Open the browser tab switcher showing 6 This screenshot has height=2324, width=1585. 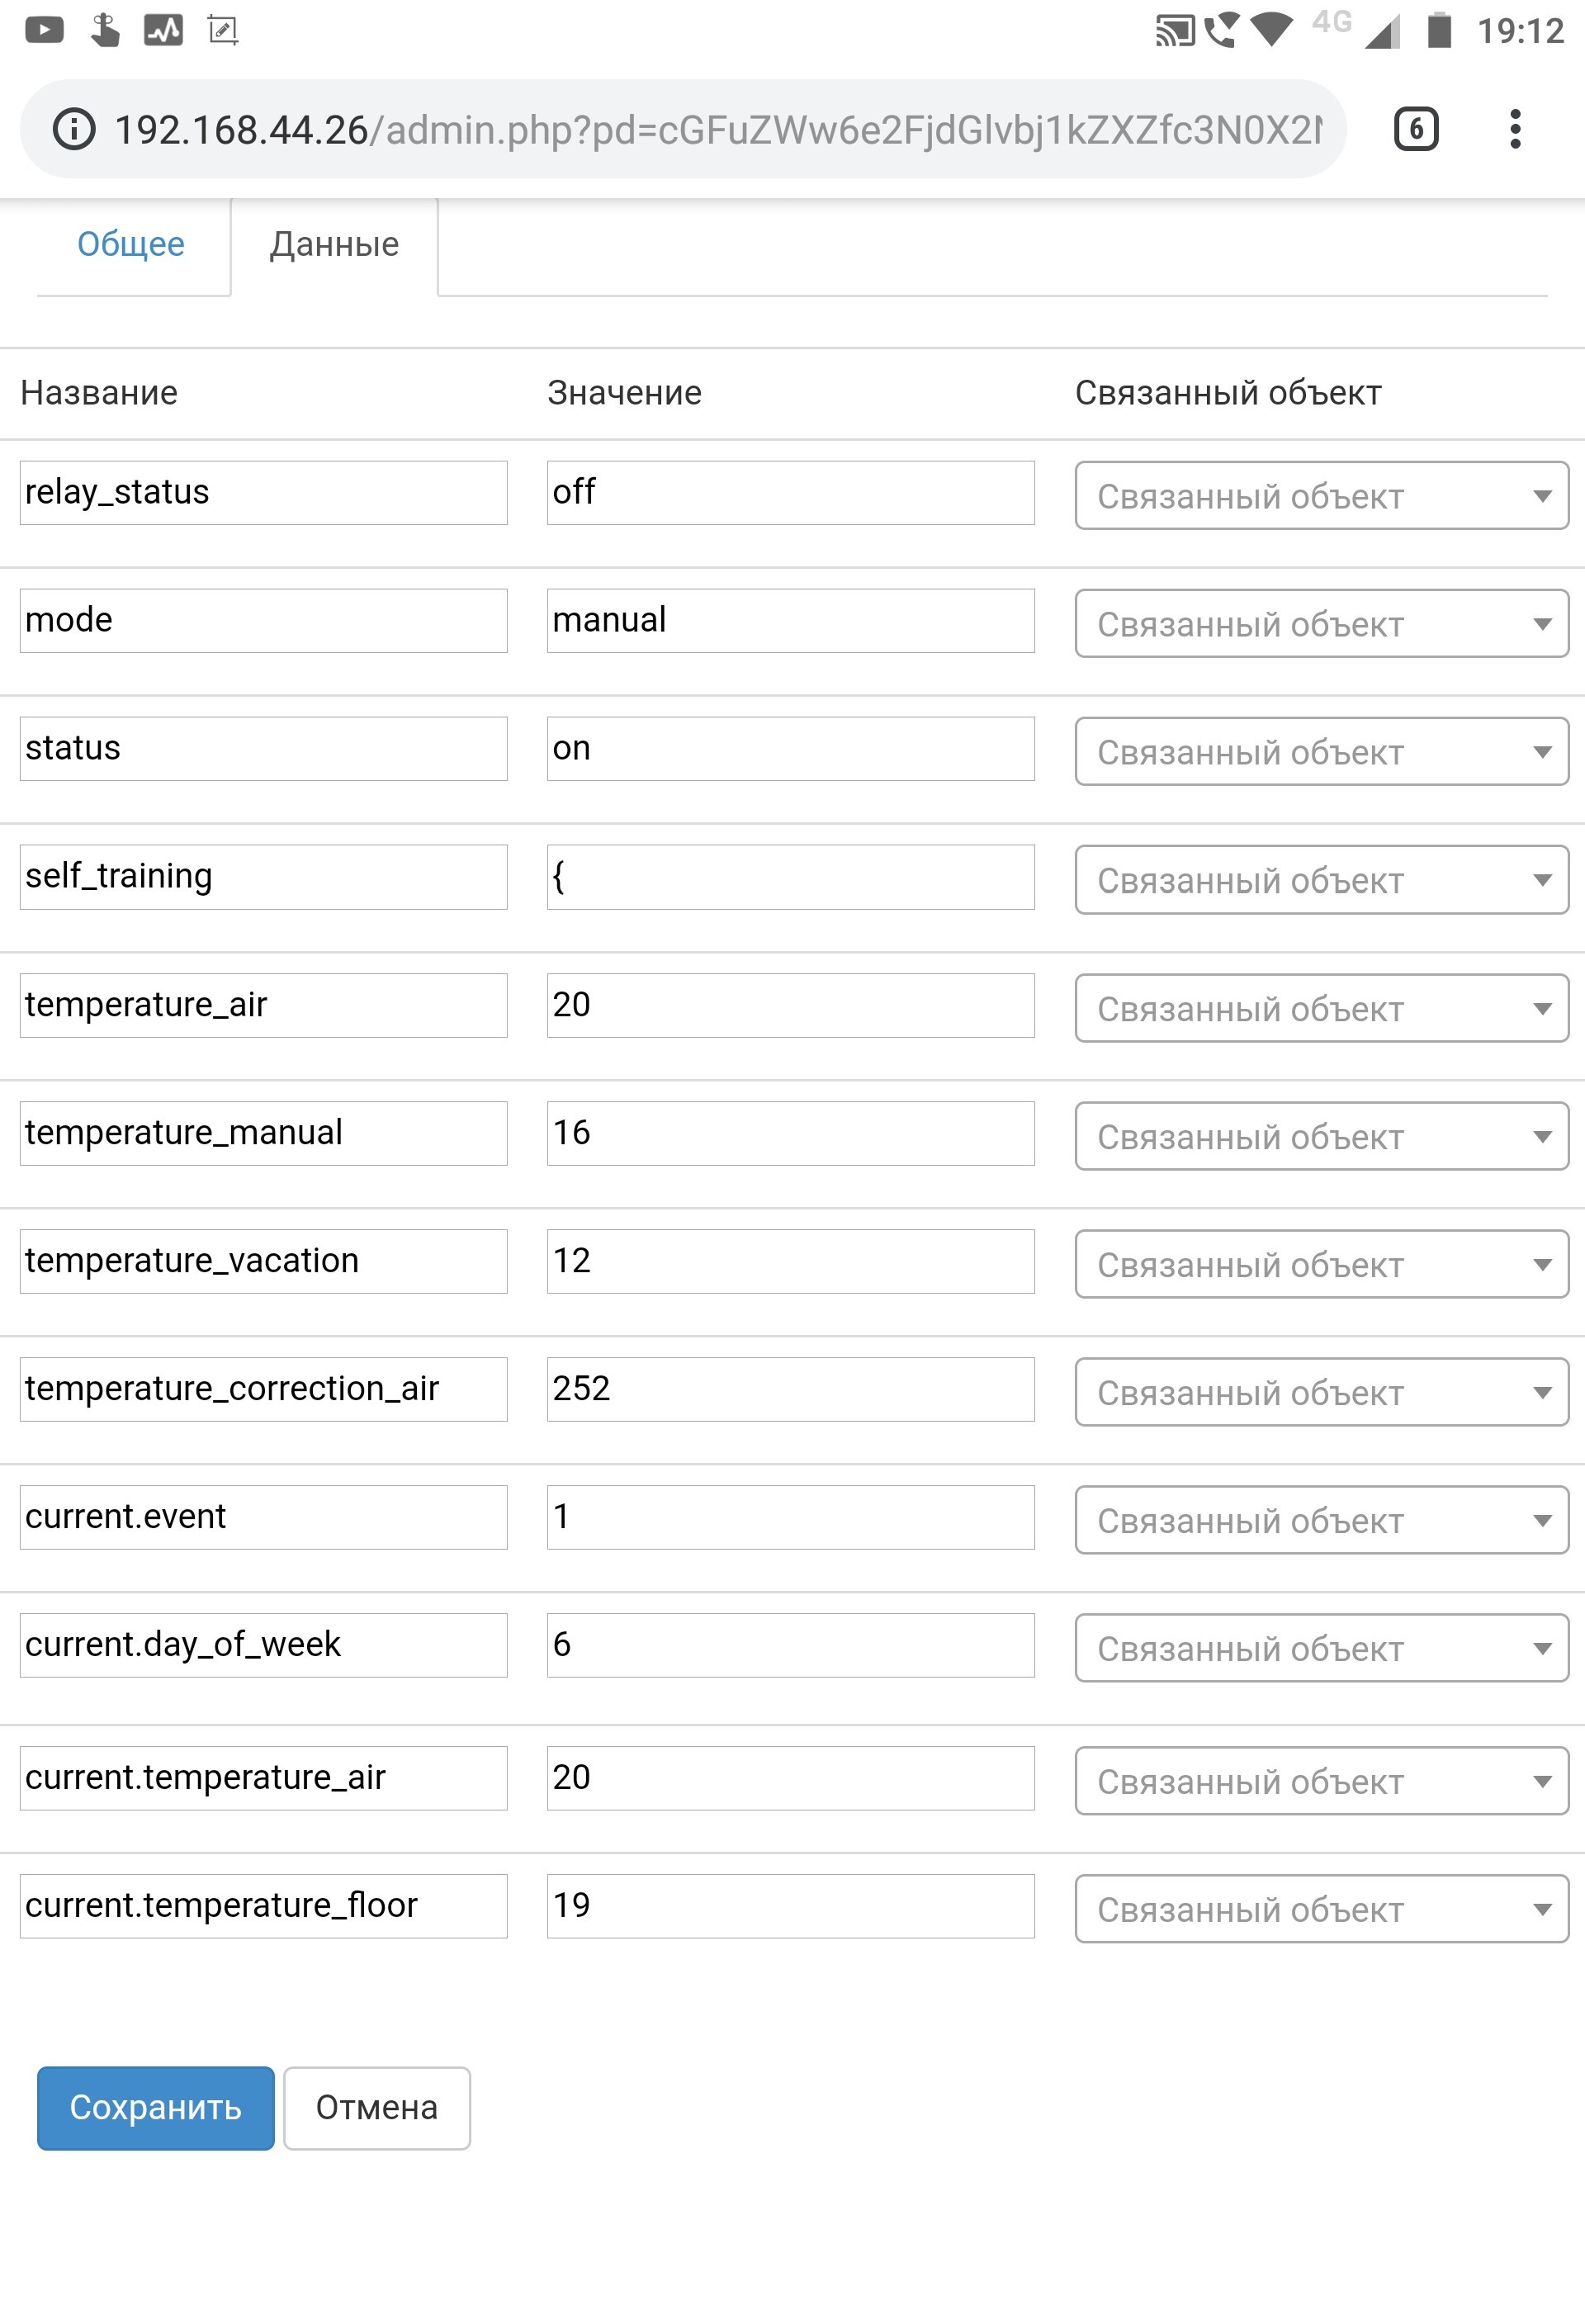click(x=1415, y=129)
